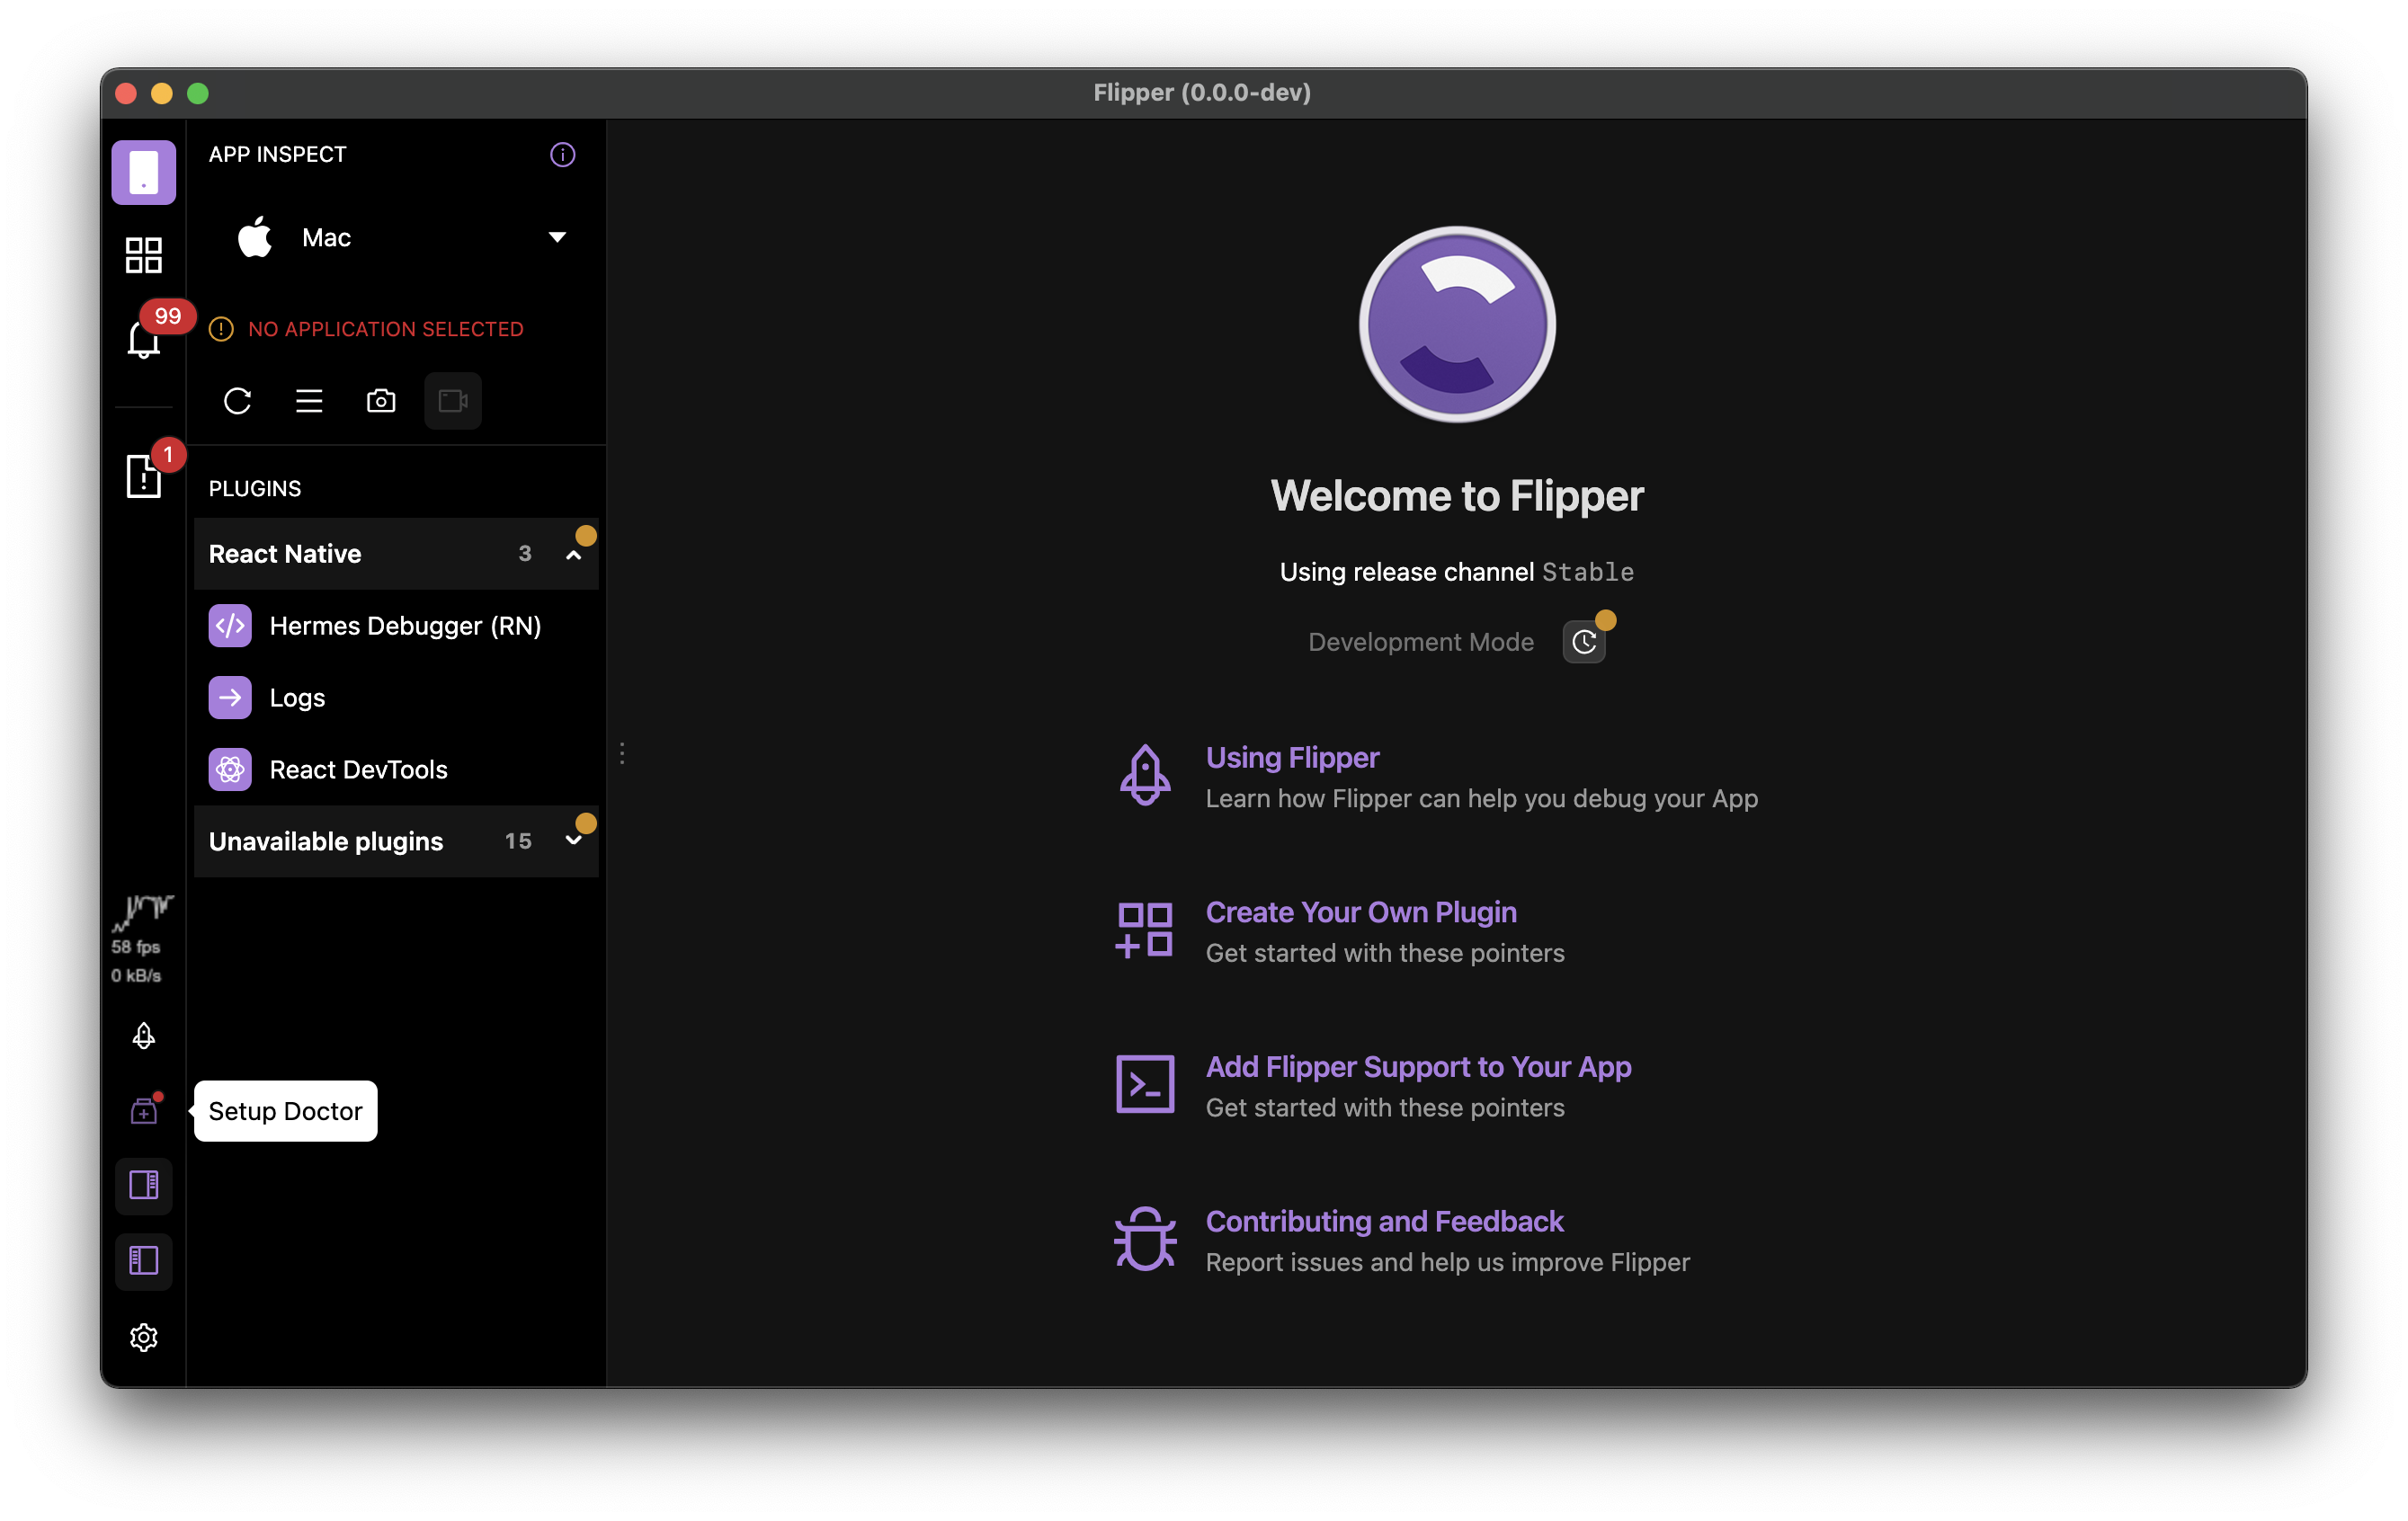
Task: Toggle the left sidebar visibility
Action: click(x=143, y=1261)
